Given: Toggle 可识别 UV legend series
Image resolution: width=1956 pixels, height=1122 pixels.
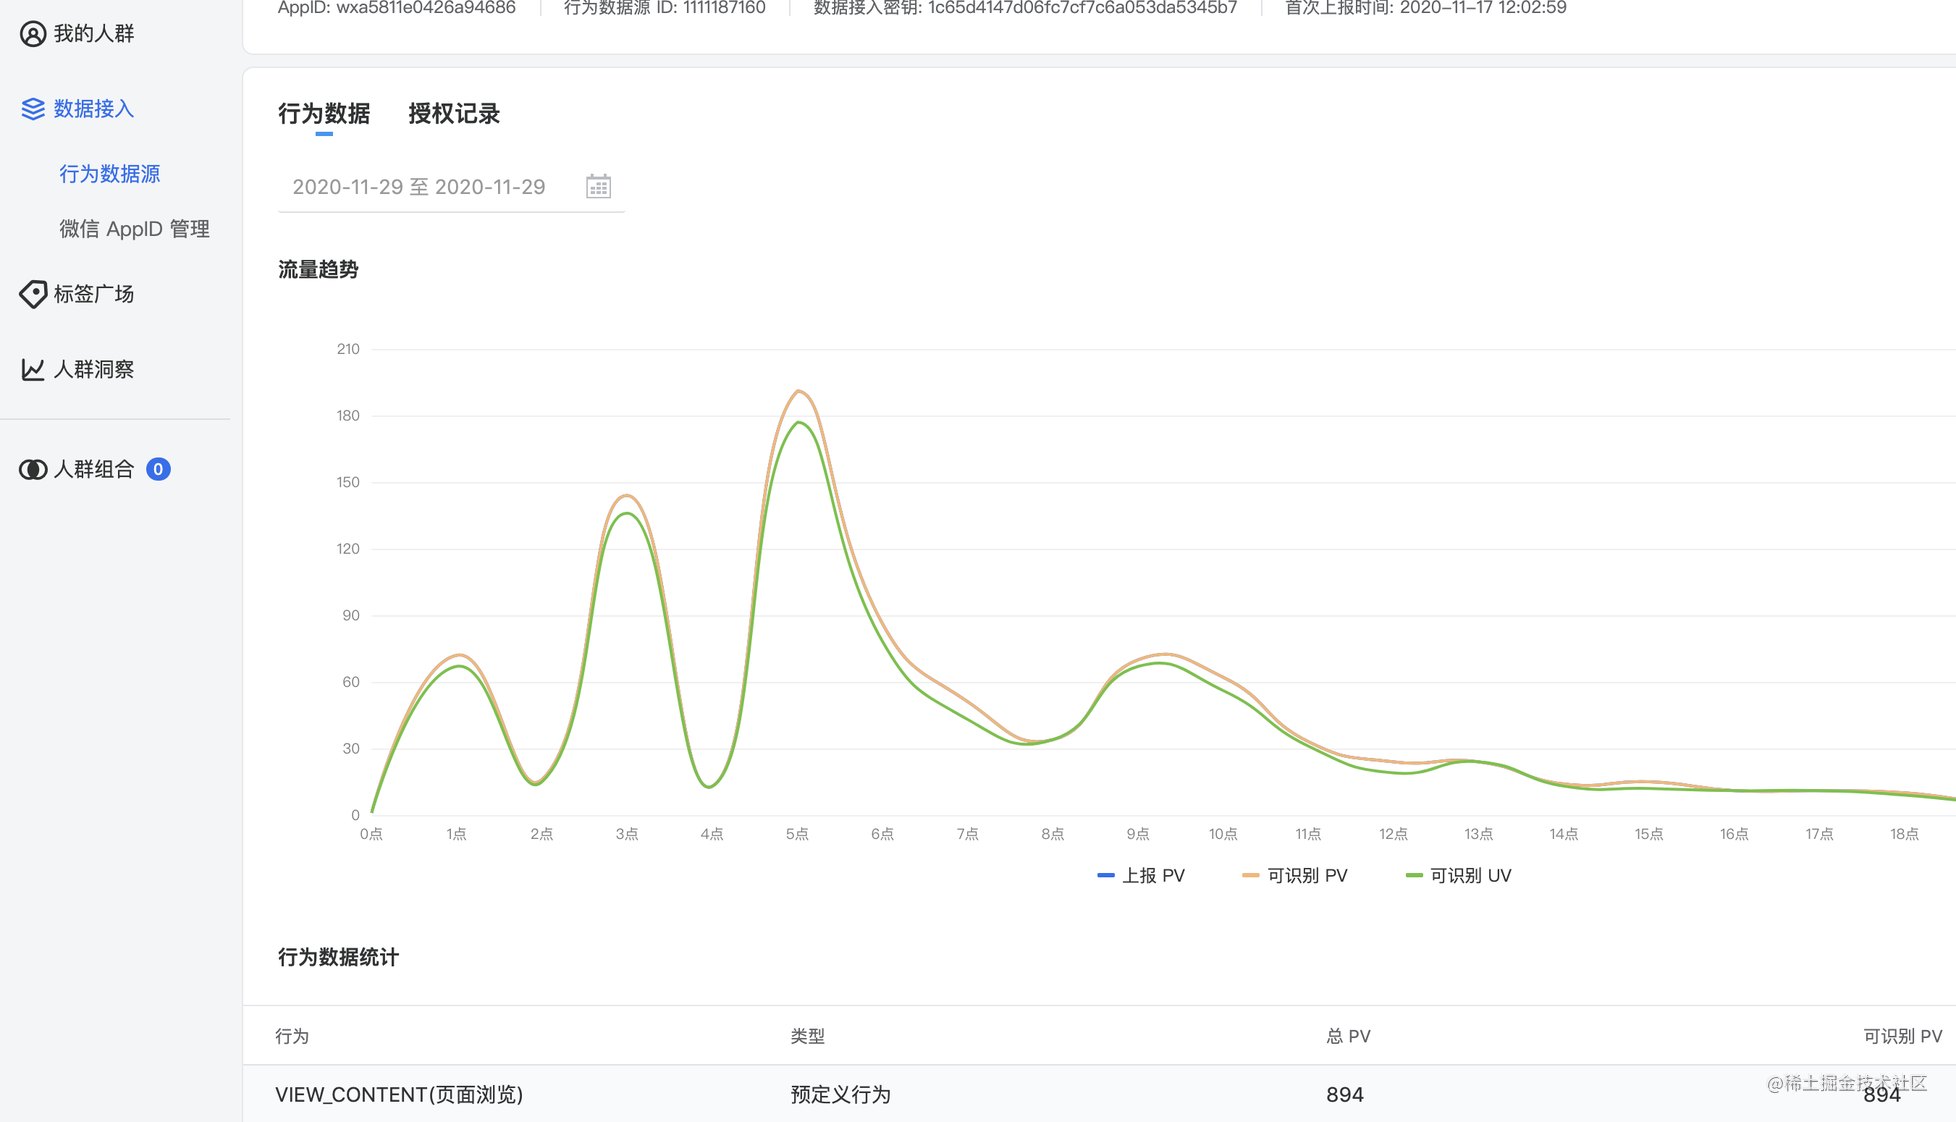Looking at the screenshot, I should click(x=1459, y=876).
